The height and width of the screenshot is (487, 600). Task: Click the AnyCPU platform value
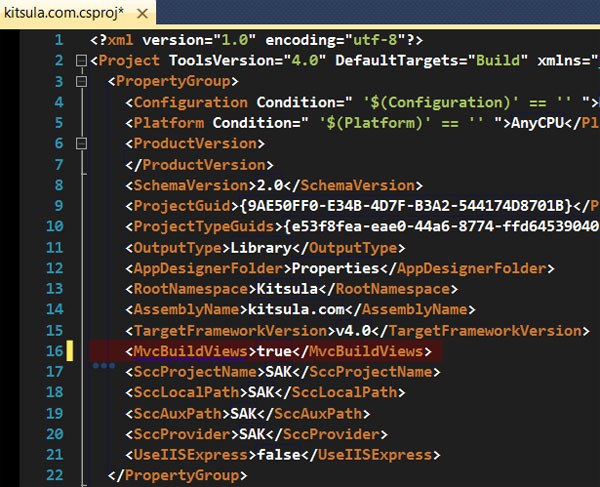(538, 123)
